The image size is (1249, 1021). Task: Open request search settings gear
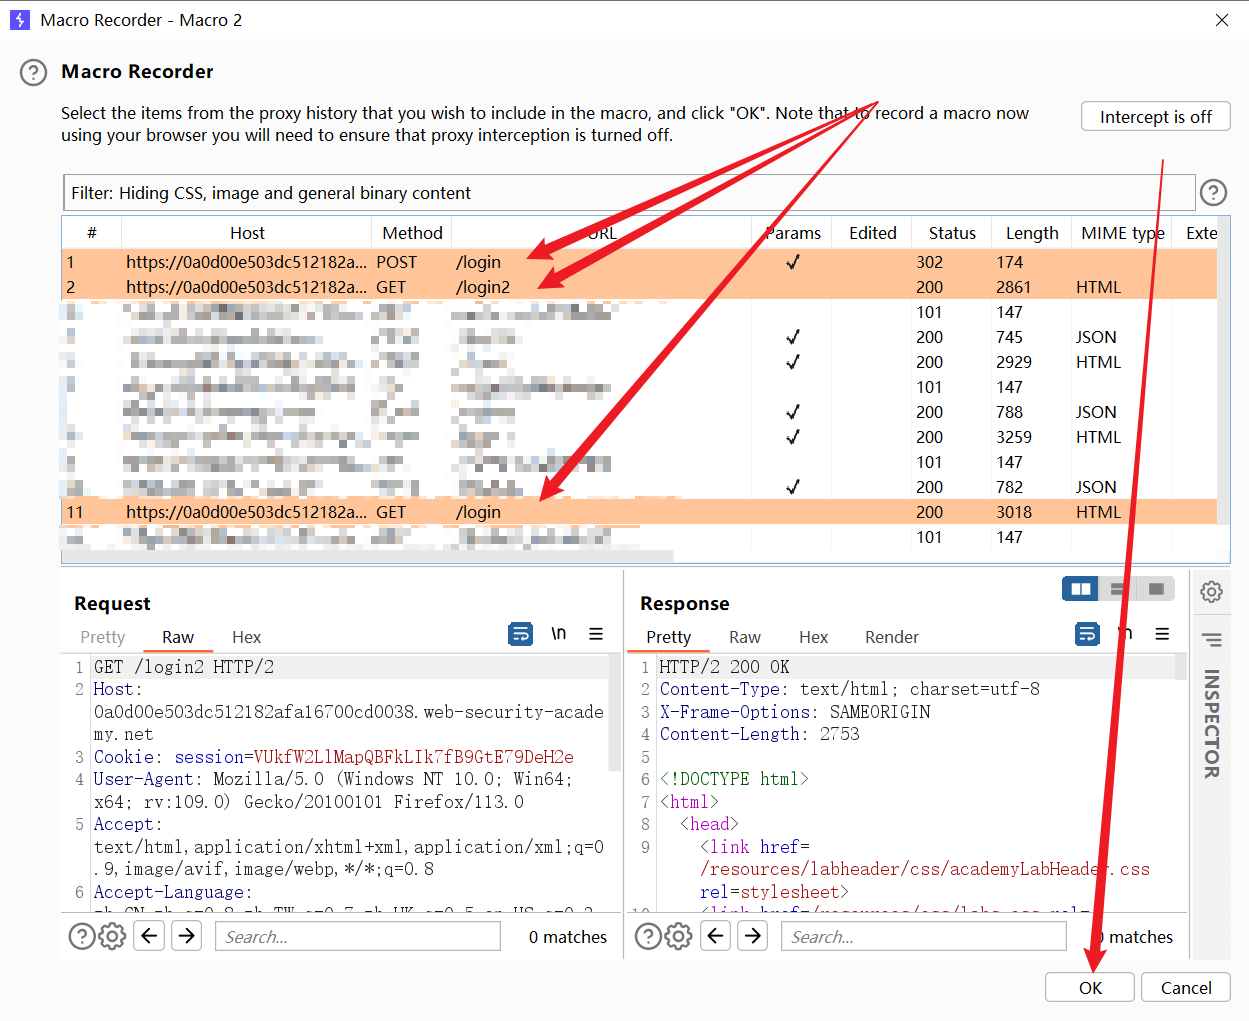click(113, 936)
